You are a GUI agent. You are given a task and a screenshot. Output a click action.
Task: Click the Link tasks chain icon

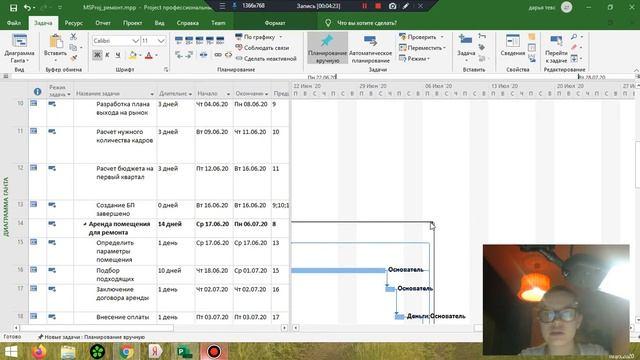[218, 55]
